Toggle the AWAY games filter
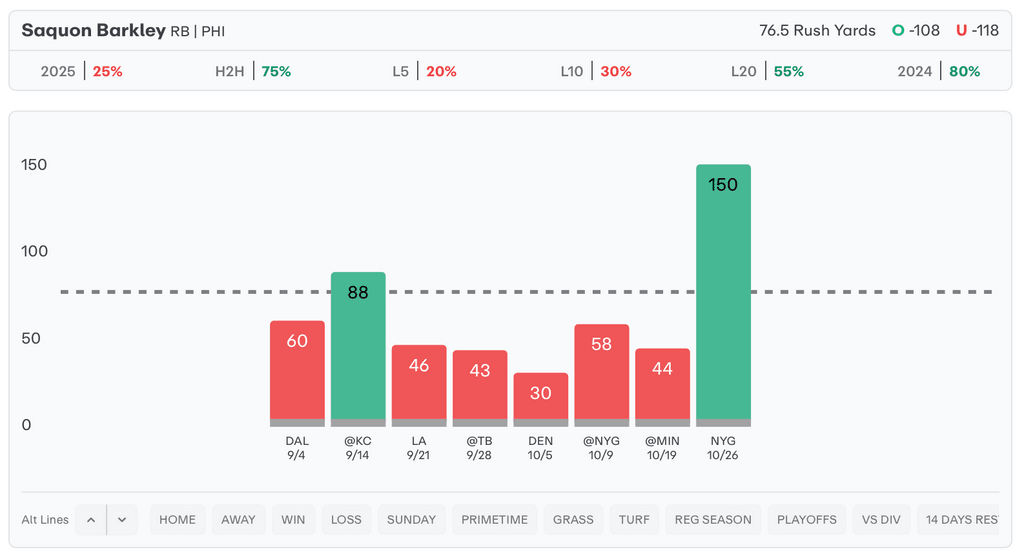Viewport: 1024px width, 558px height. (x=238, y=520)
